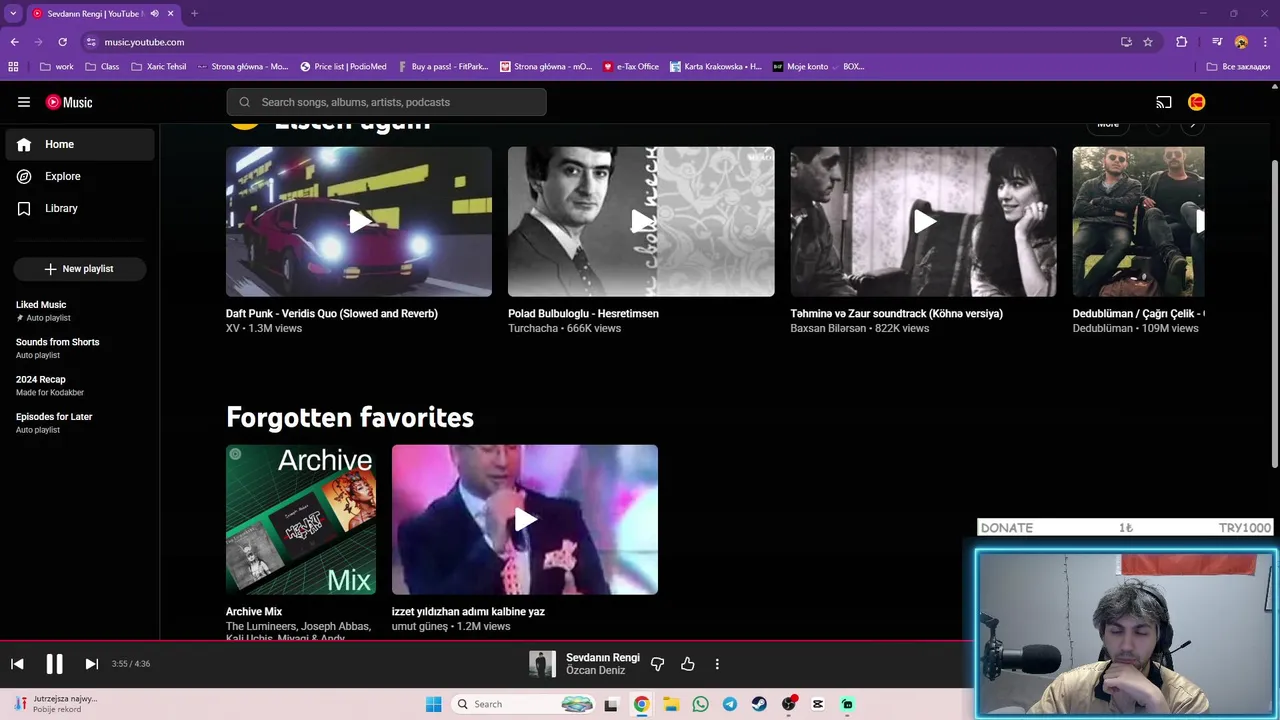Click 'Təhminə və Zaur soundtrack' title
This screenshot has width=1280, height=720.
896,314
